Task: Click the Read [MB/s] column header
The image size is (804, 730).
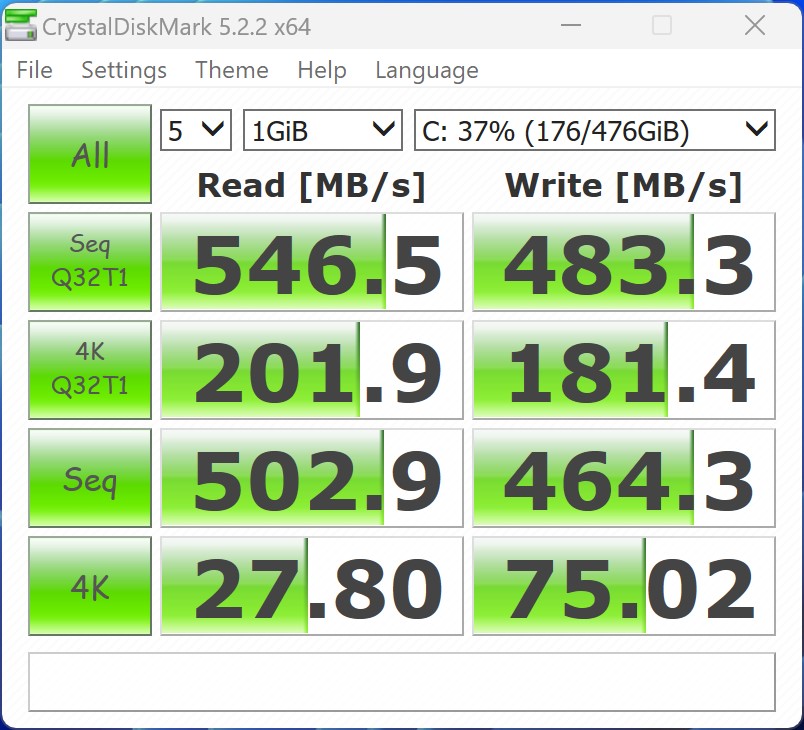Action: pyautogui.click(x=311, y=186)
